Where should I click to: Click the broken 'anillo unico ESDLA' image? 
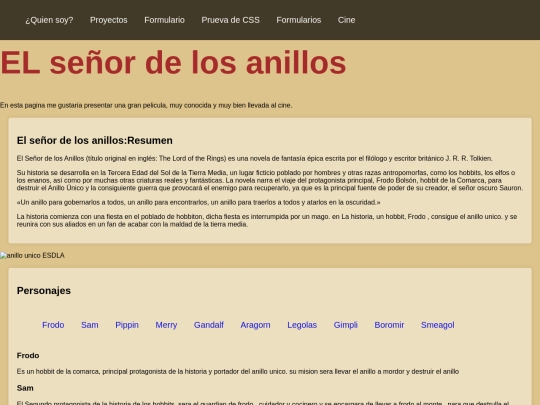(32, 255)
